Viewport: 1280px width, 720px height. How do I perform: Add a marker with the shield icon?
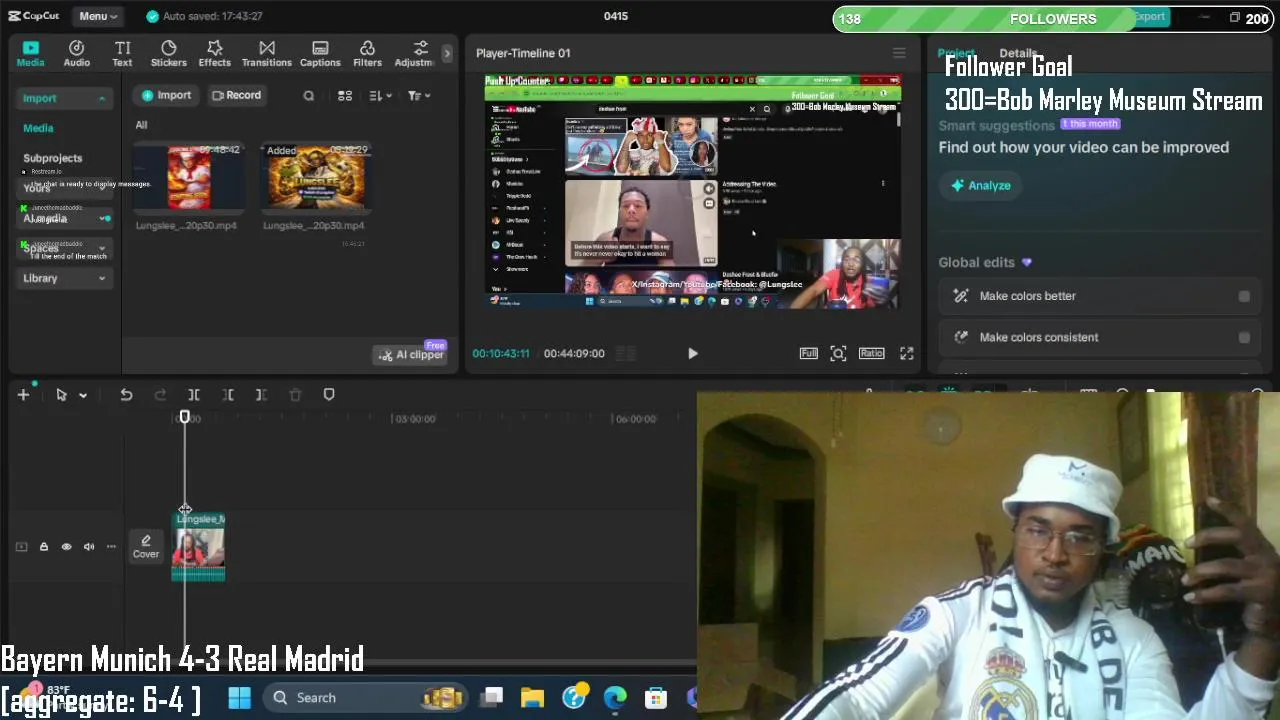(x=329, y=395)
